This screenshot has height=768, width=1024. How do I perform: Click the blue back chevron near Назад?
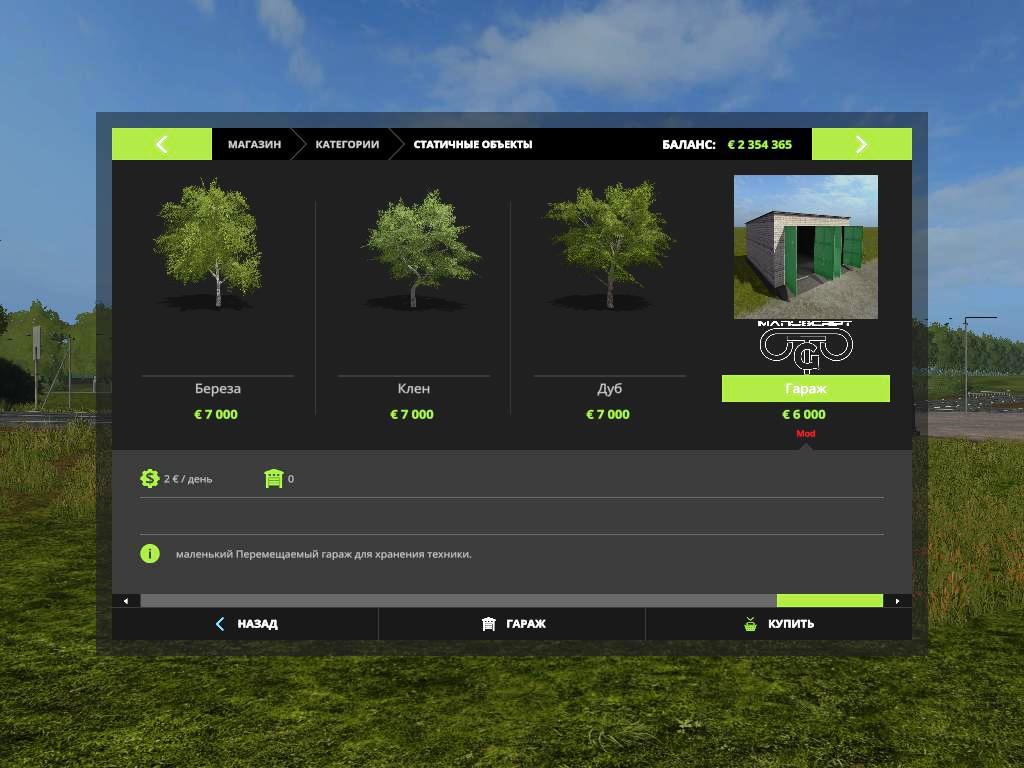tap(220, 624)
